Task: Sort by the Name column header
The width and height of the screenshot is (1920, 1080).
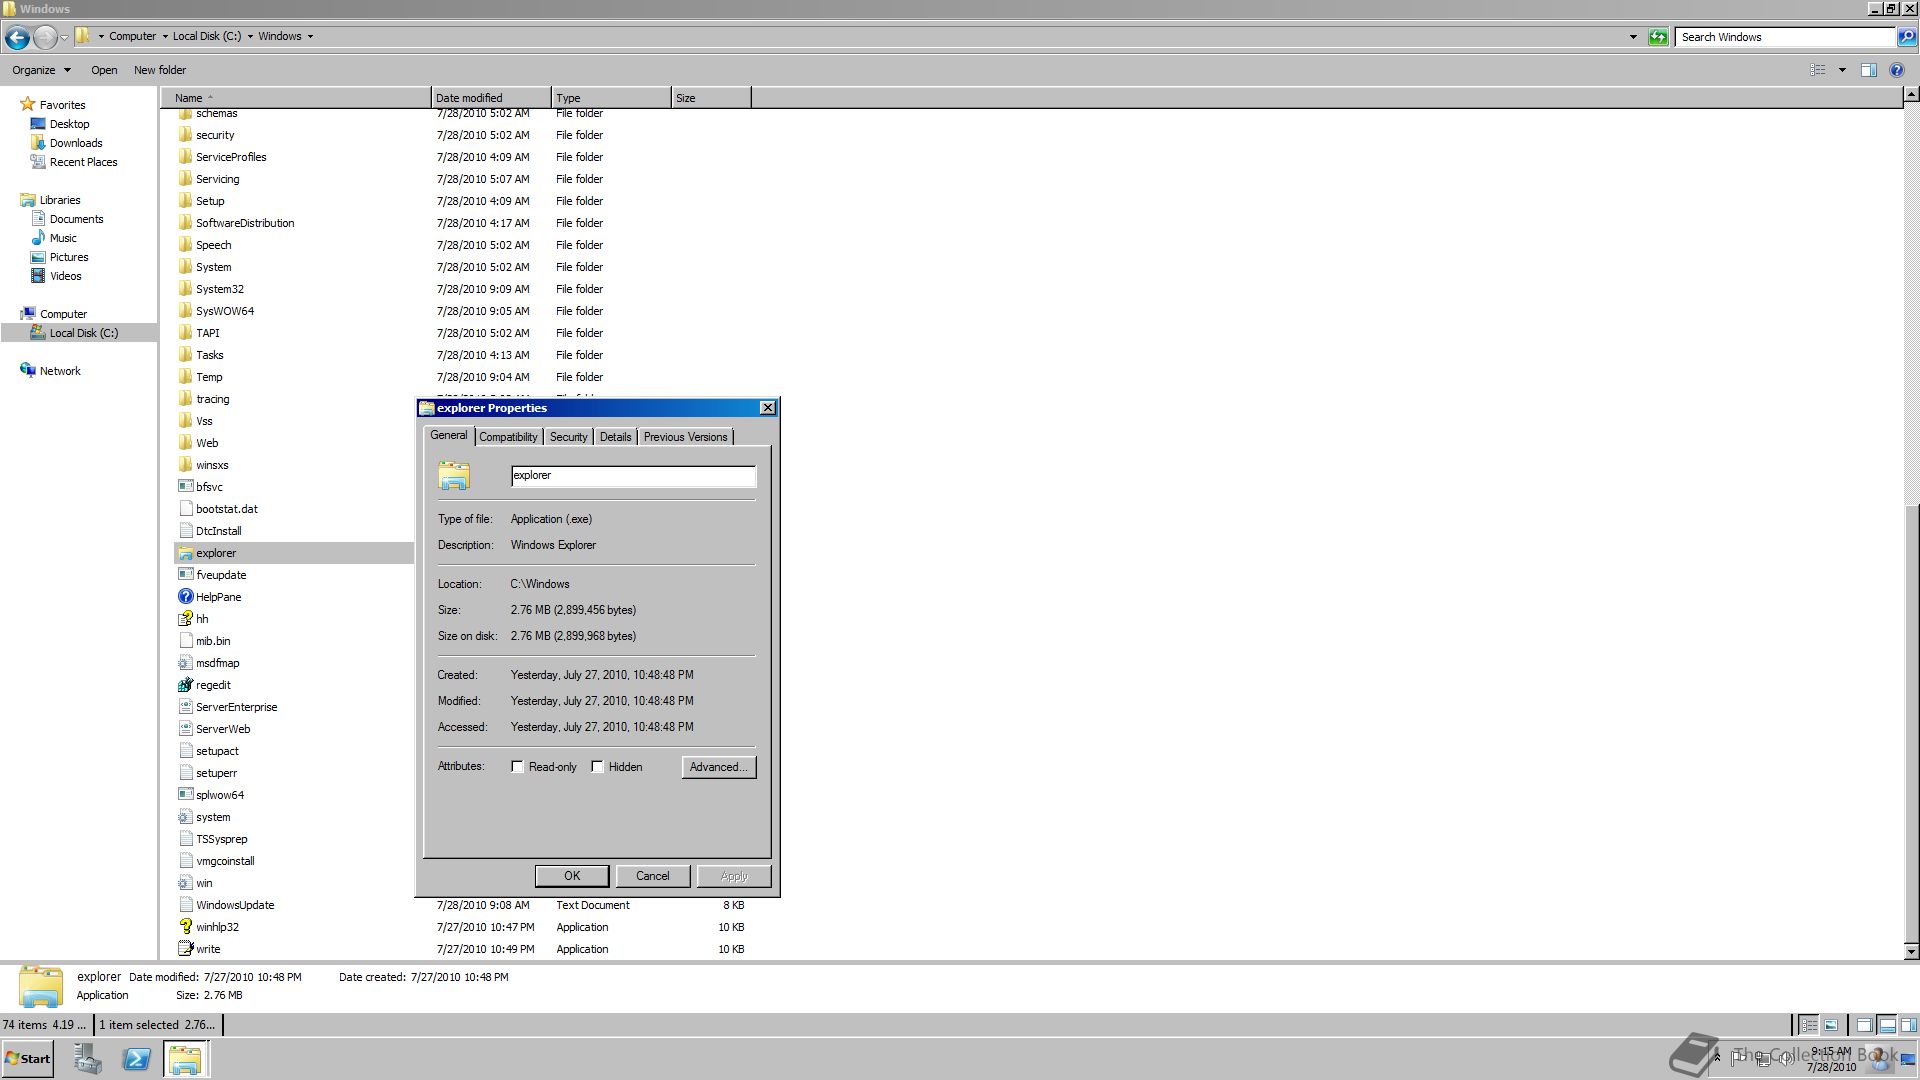Action: (x=297, y=98)
